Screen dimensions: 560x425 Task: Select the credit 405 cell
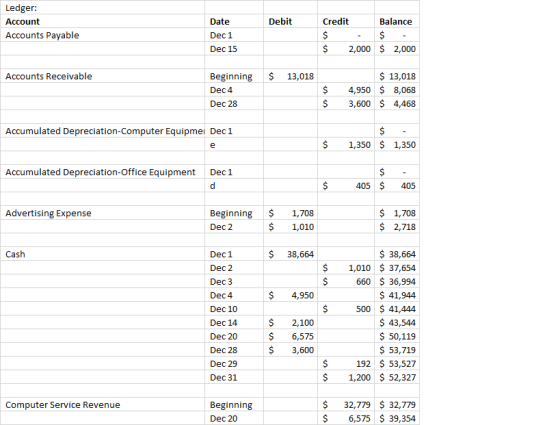pos(346,186)
